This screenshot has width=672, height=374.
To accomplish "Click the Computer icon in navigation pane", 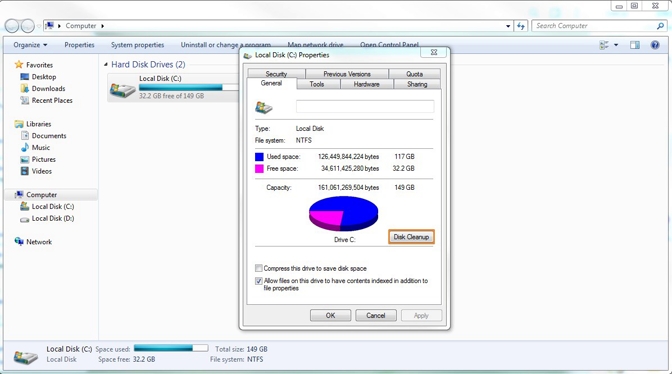I will (19, 194).
